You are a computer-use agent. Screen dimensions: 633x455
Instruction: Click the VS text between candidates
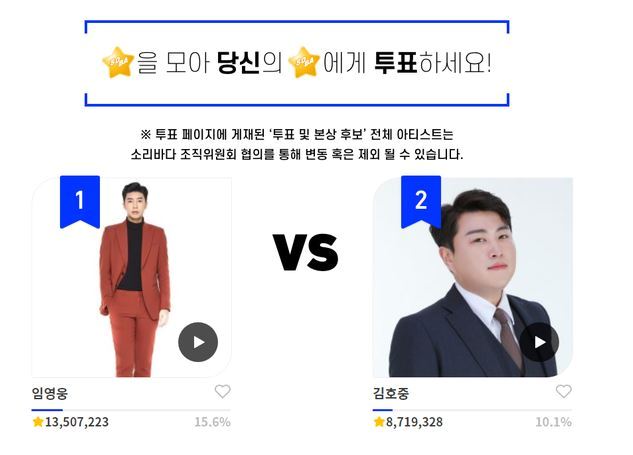pyautogui.click(x=306, y=252)
